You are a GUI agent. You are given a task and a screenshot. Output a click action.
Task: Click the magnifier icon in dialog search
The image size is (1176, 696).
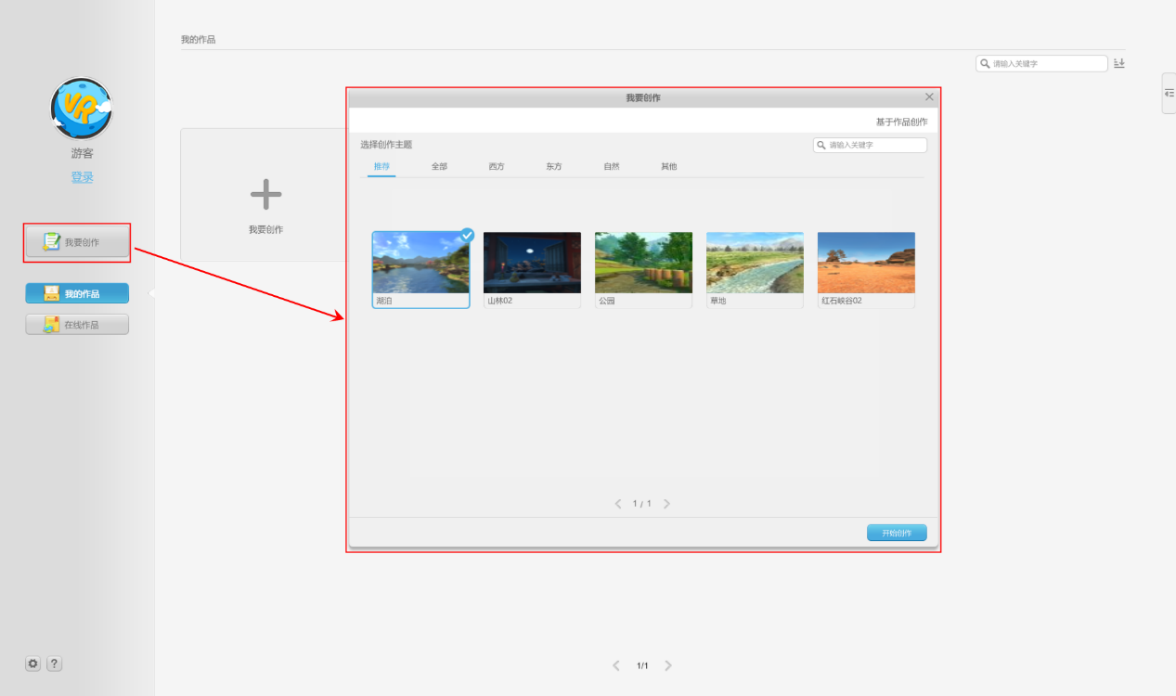pos(821,146)
